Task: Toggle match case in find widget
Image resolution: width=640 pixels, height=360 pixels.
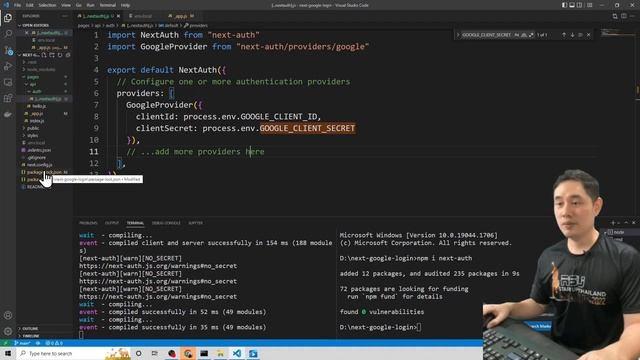Action: (516, 35)
